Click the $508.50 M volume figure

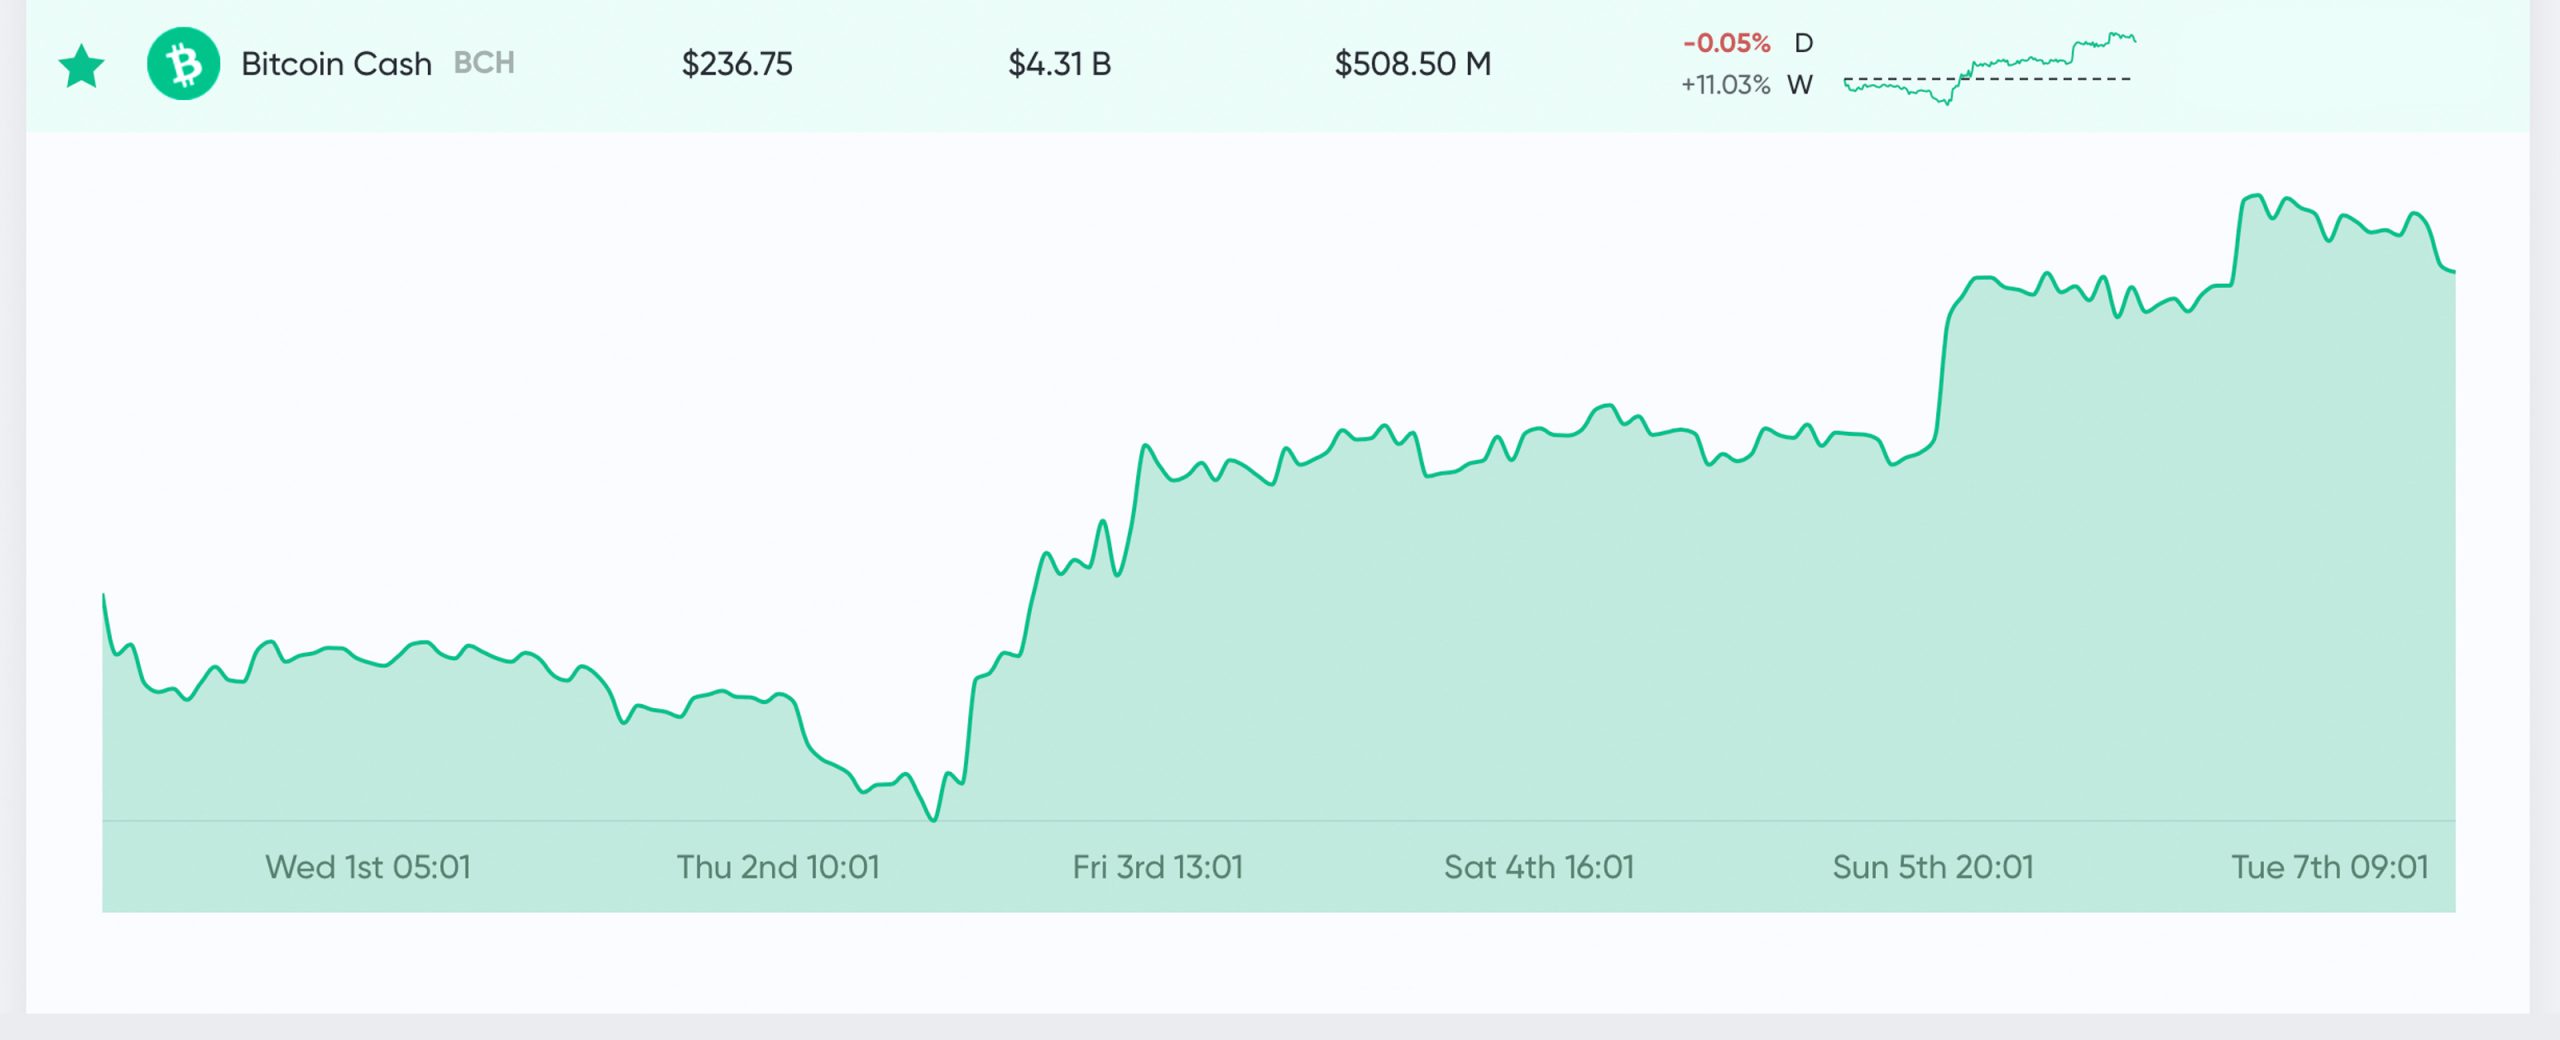point(1412,64)
